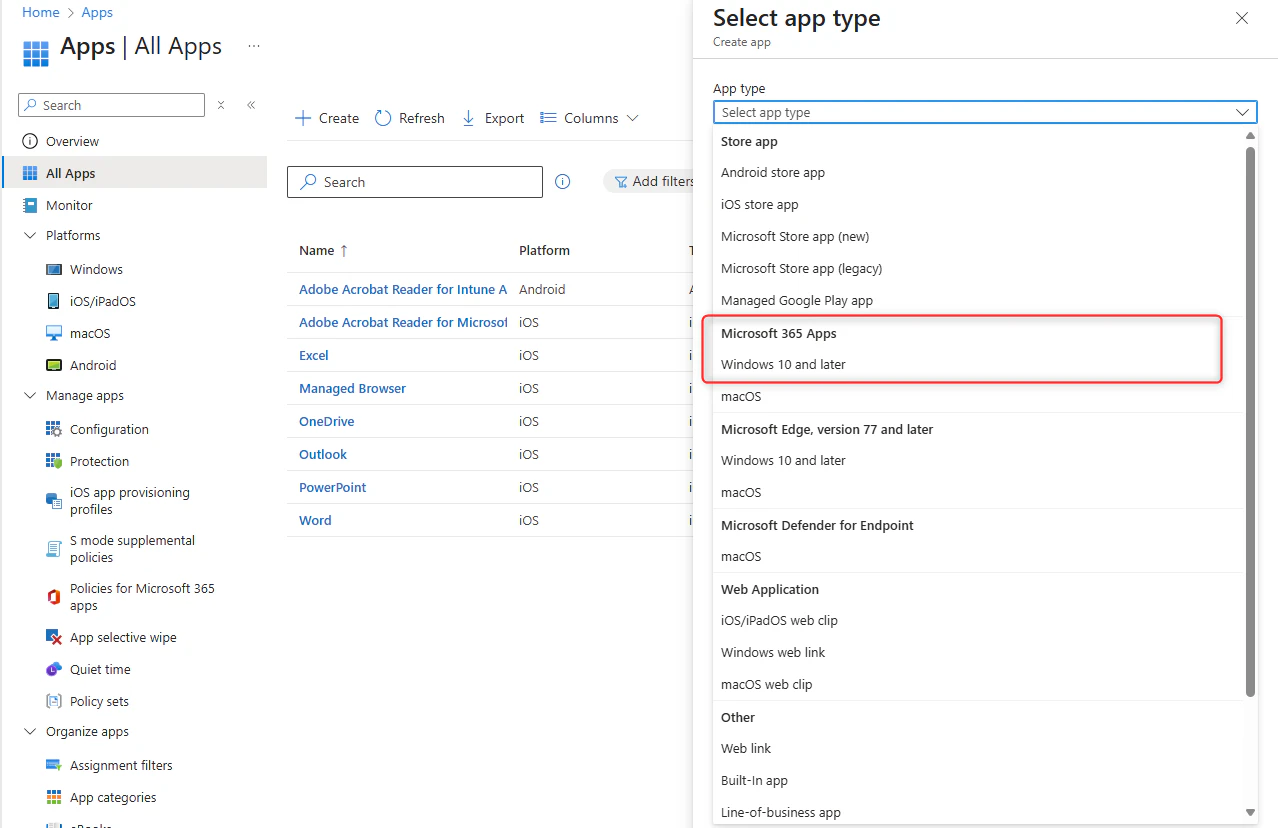This screenshot has width=1278, height=828.
Task: Click the Monitor book icon in sidebar
Action: coord(30,205)
